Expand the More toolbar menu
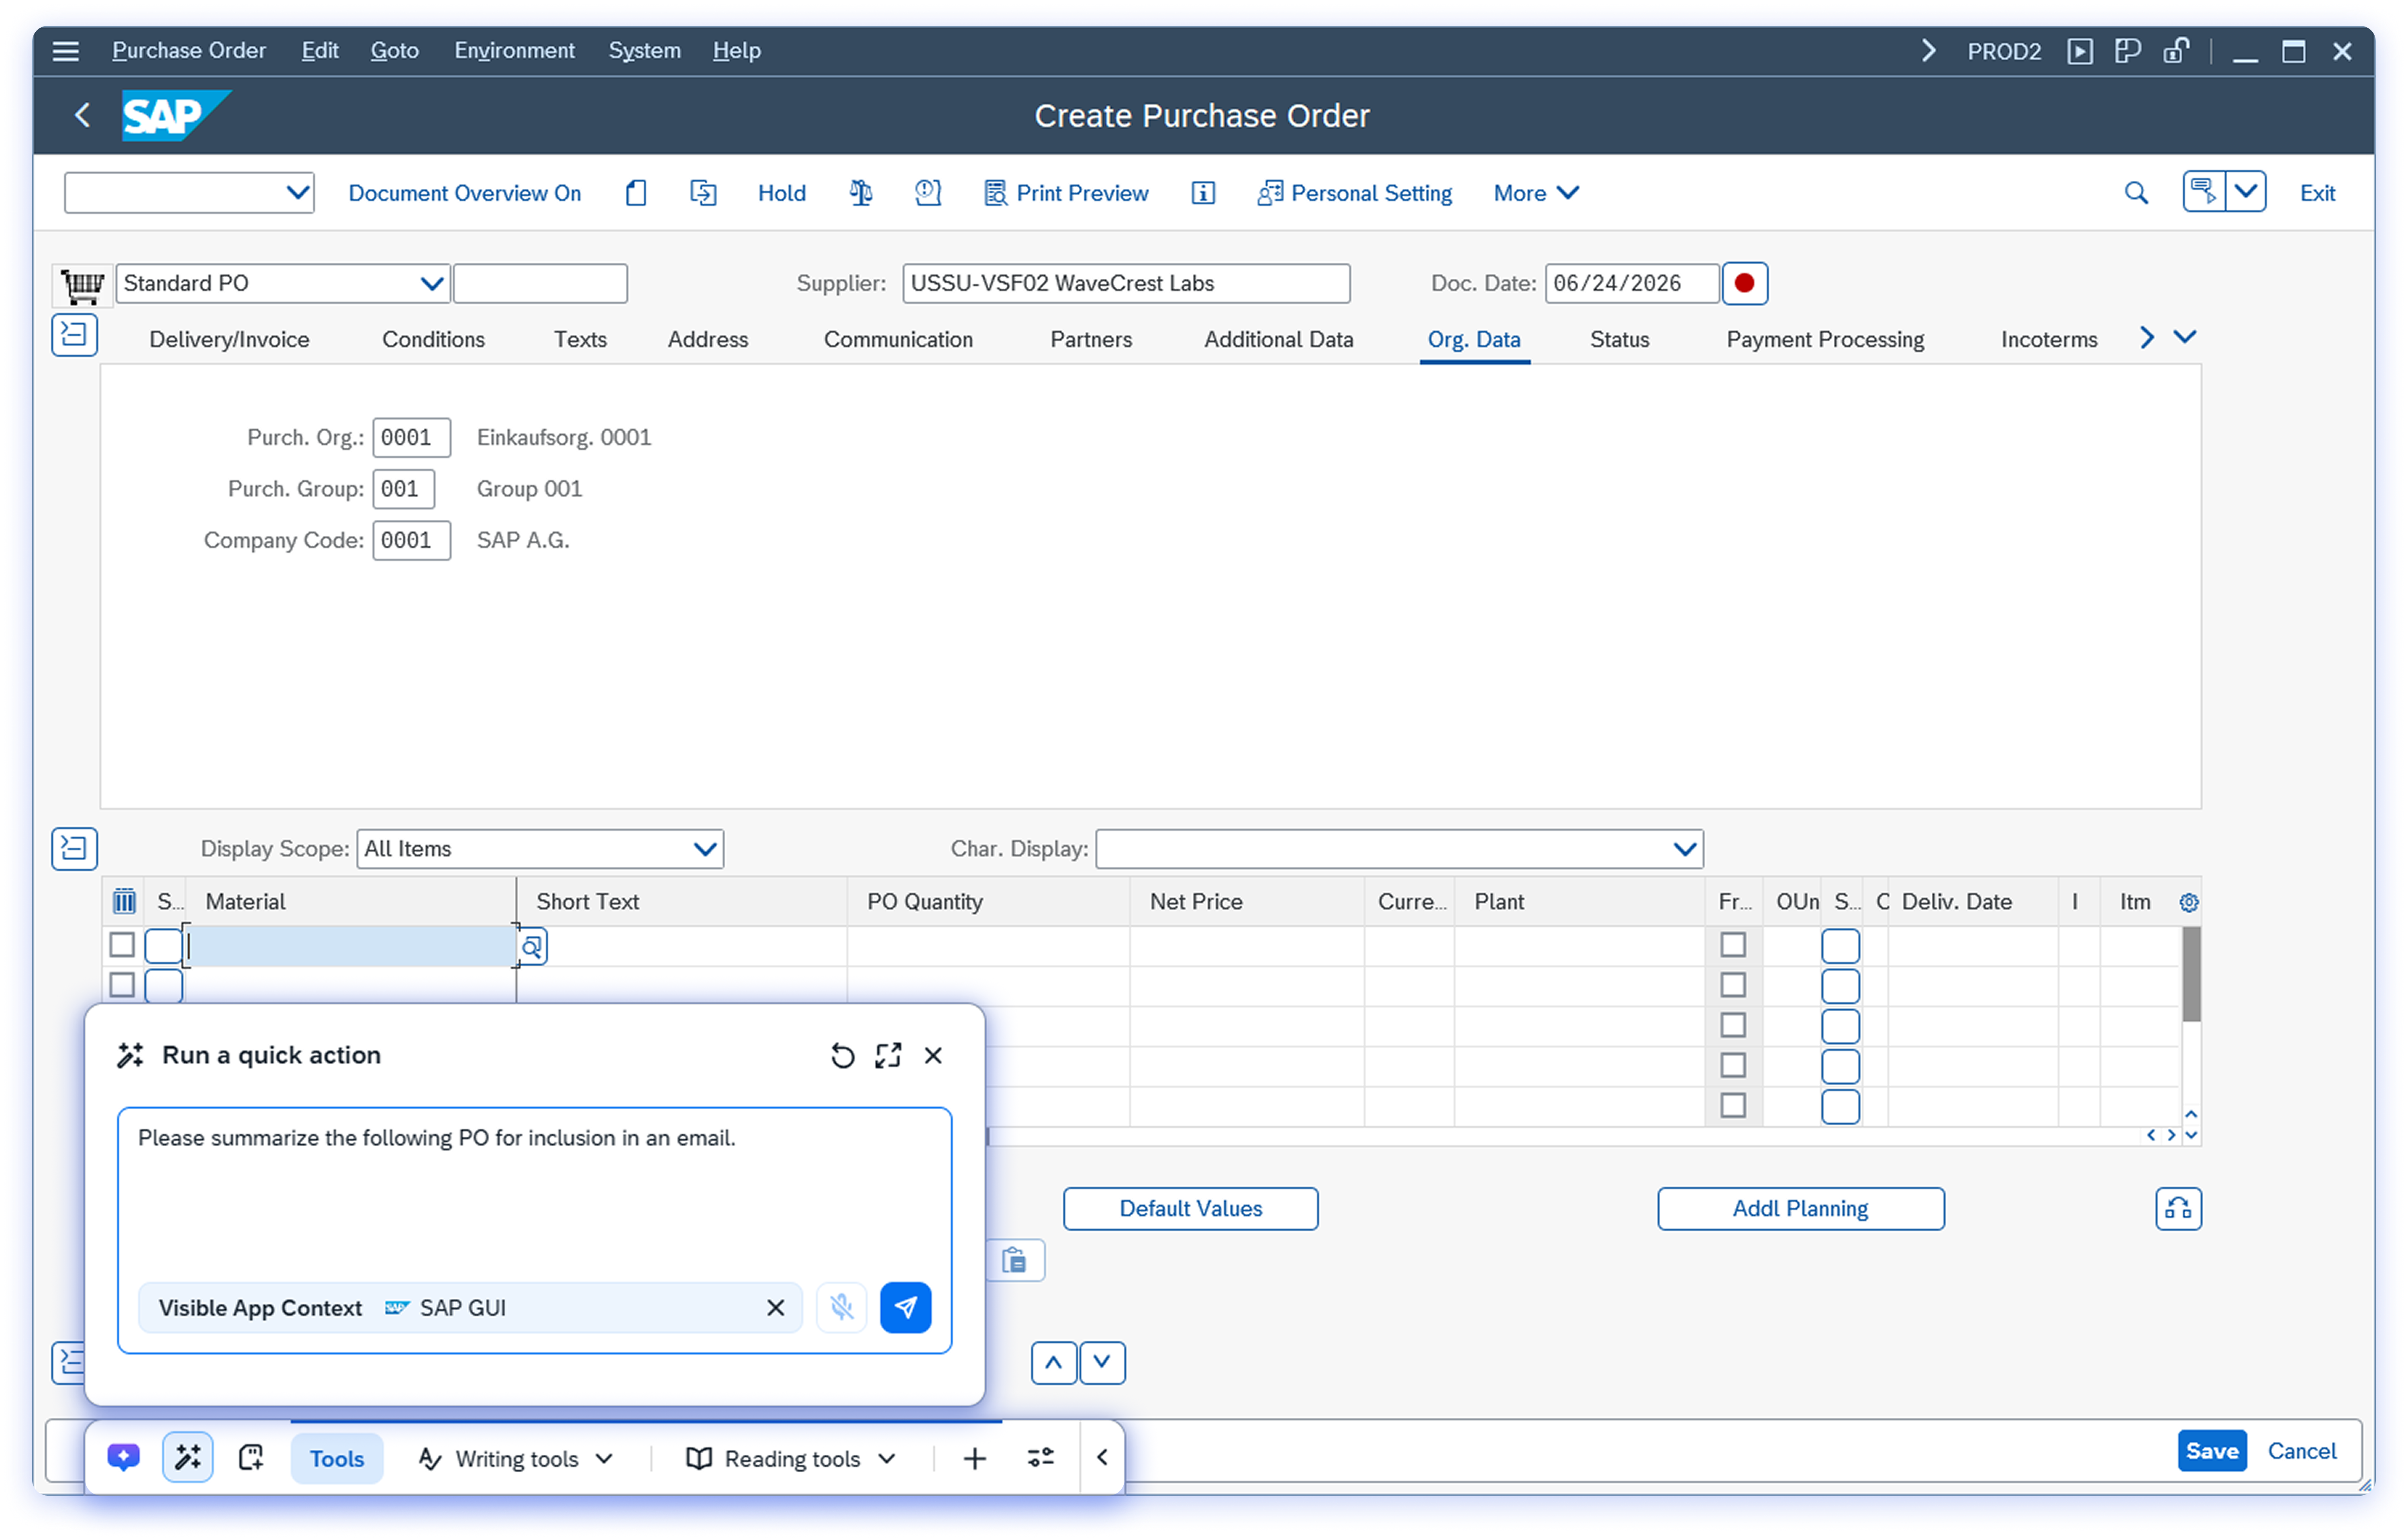The height and width of the screenshot is (1539, 2408). [x=1536, y=193]
